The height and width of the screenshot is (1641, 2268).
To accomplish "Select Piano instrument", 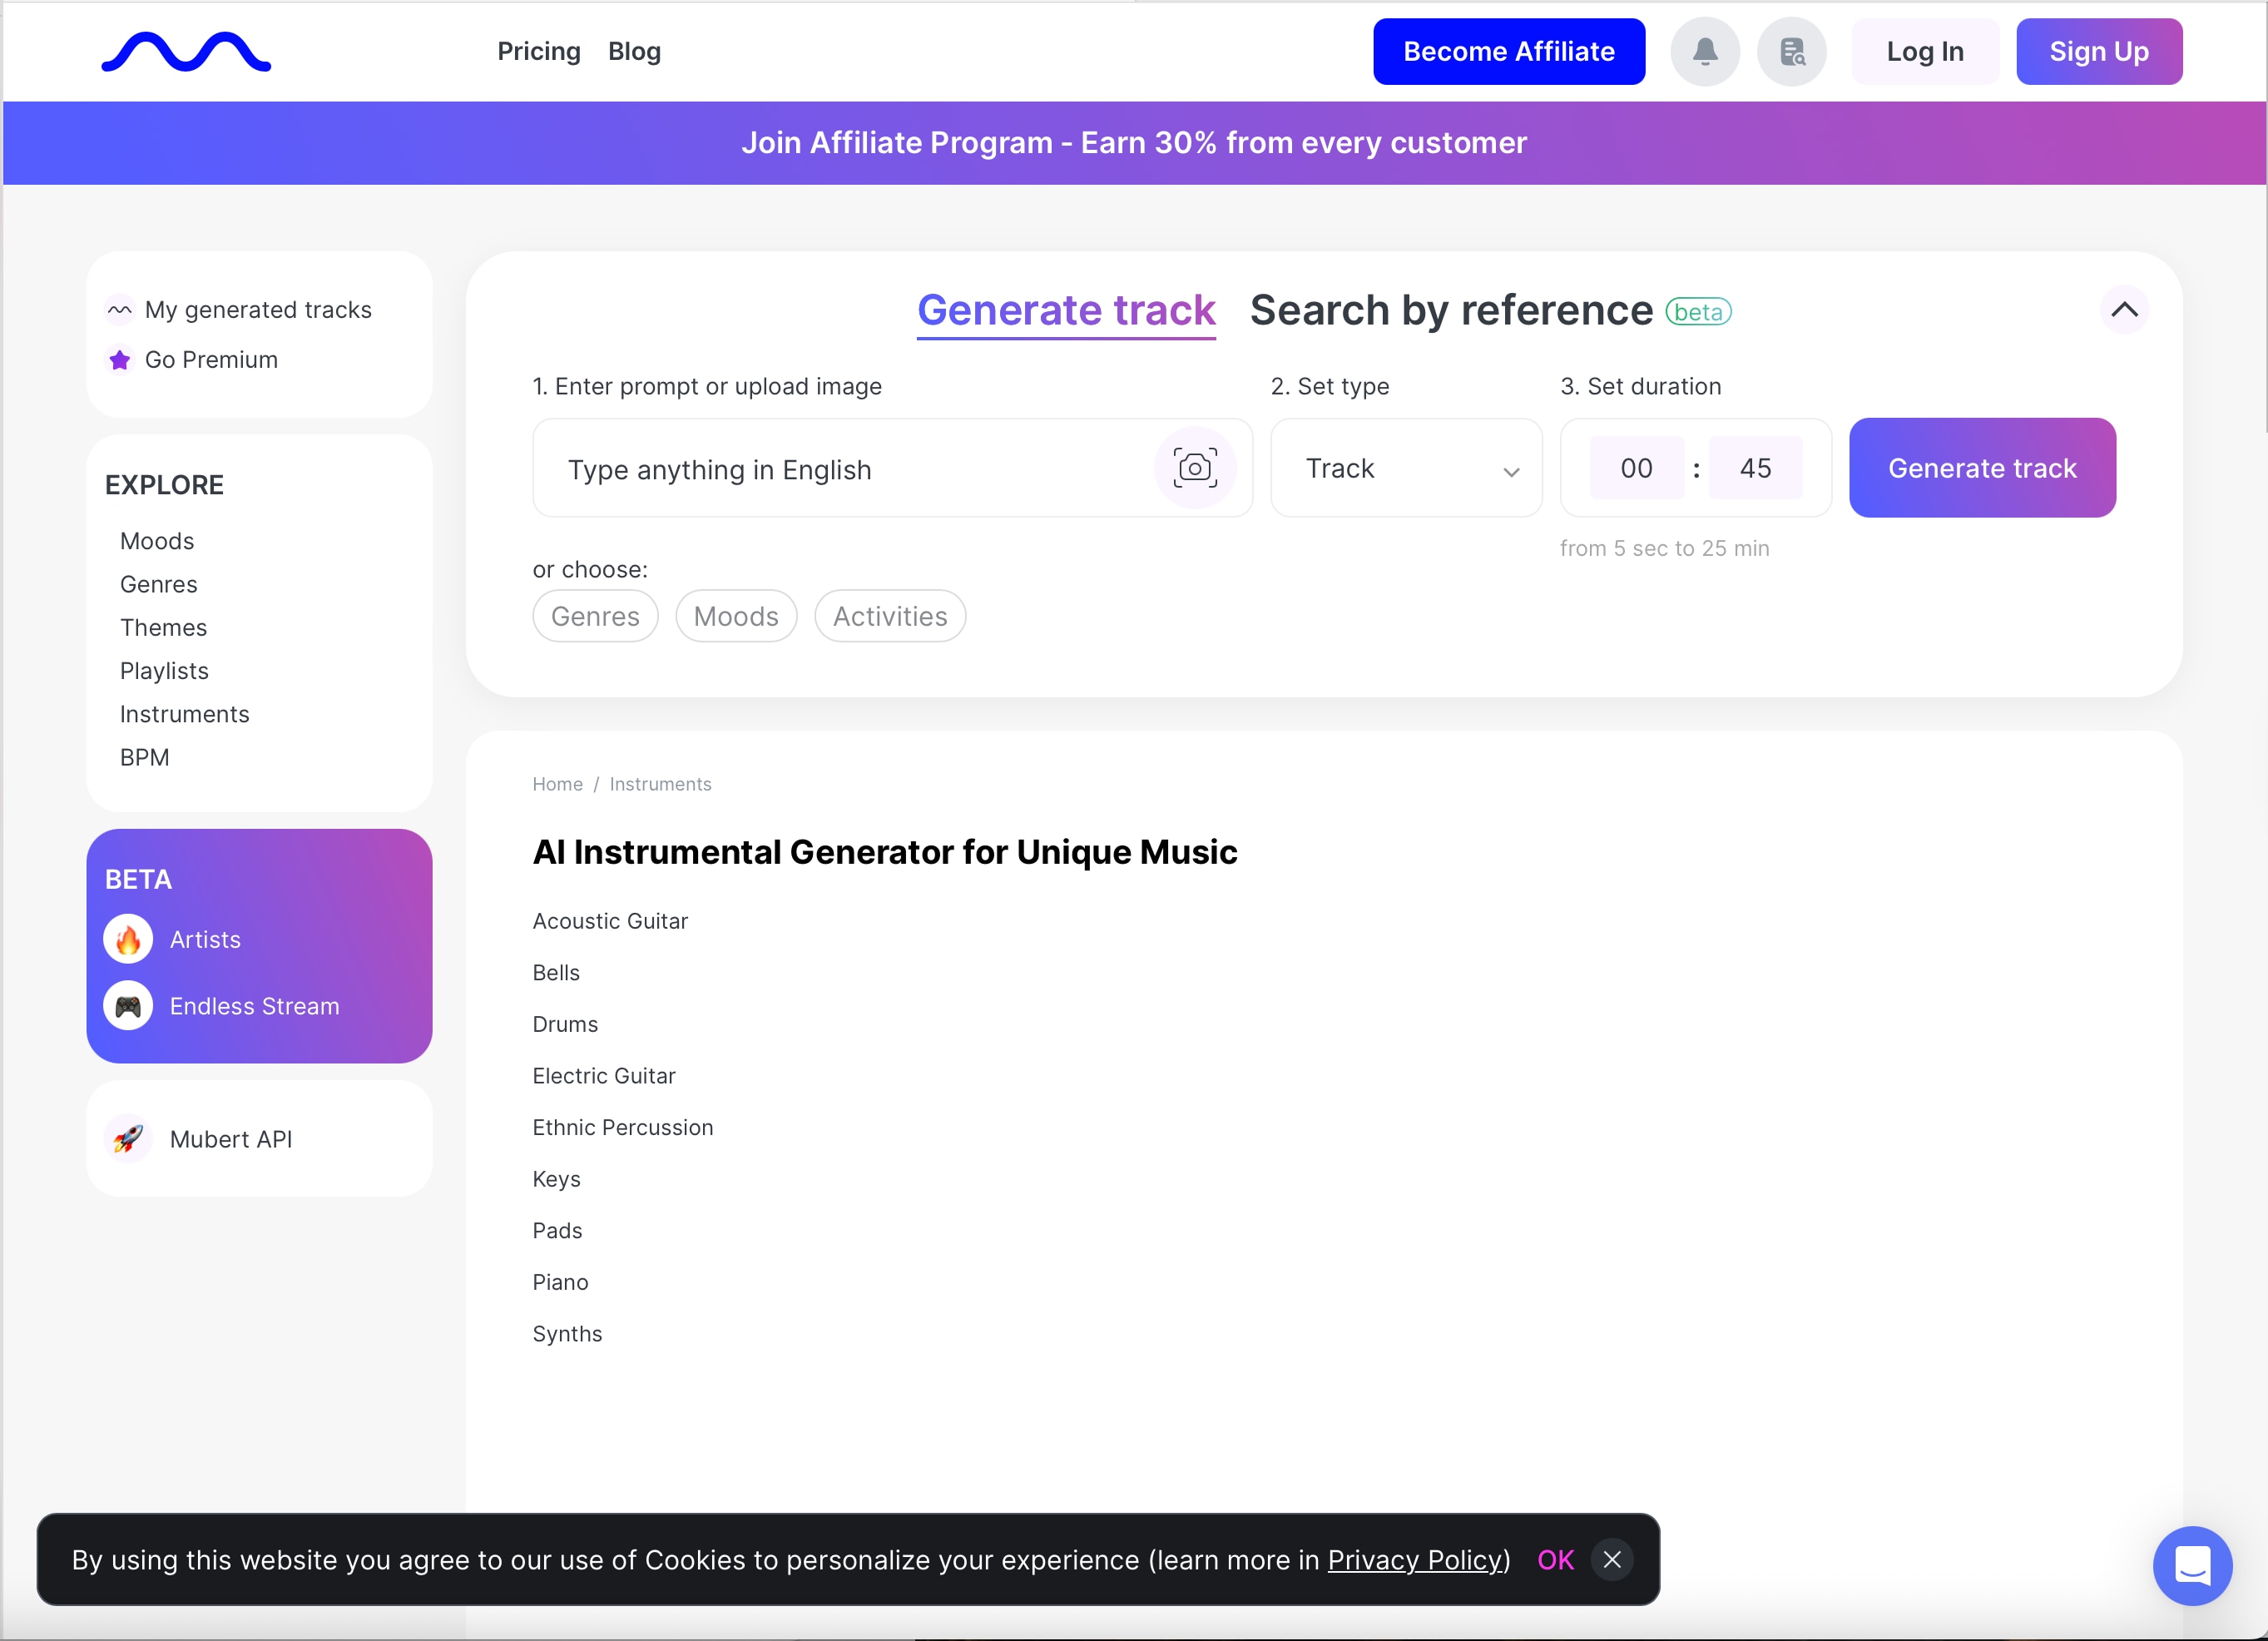I will click(560, 1282).
